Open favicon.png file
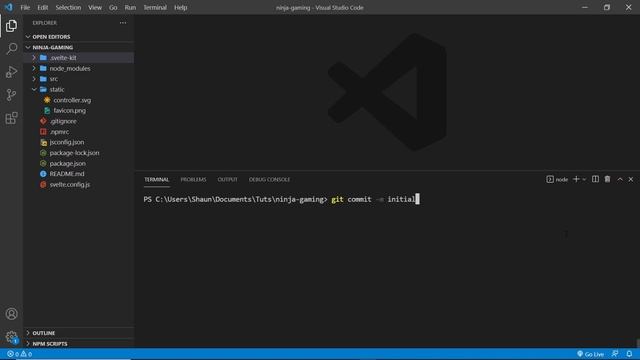Screen dimensions: 640x360 tap(69, 111)
